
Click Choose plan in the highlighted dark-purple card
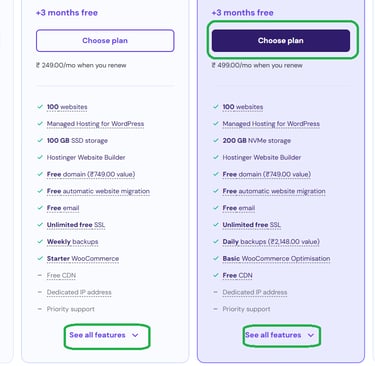tap(281, 41)
